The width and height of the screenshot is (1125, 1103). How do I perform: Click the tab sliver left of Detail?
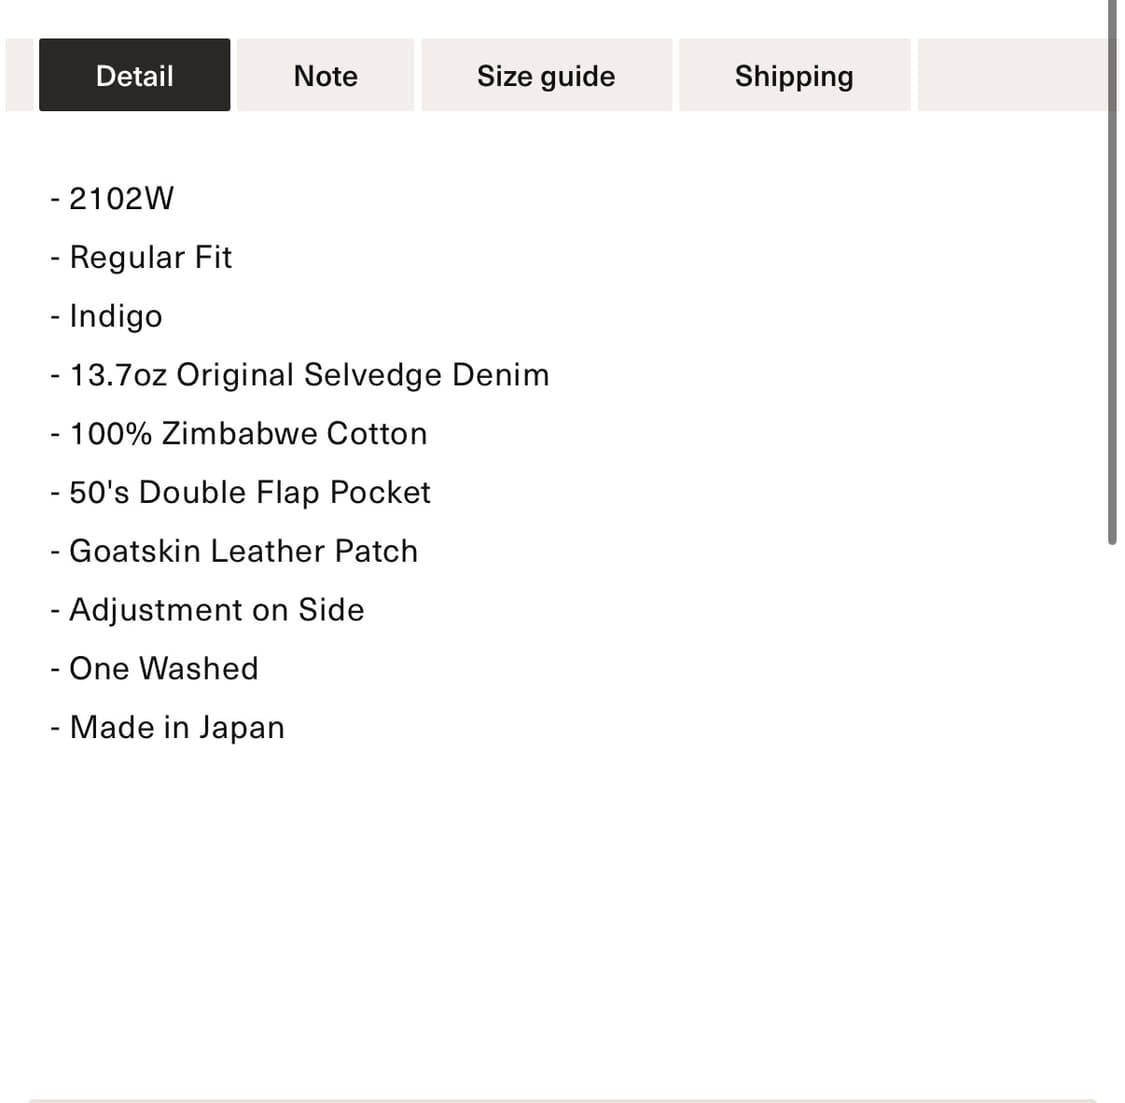(x=19, y=76)
